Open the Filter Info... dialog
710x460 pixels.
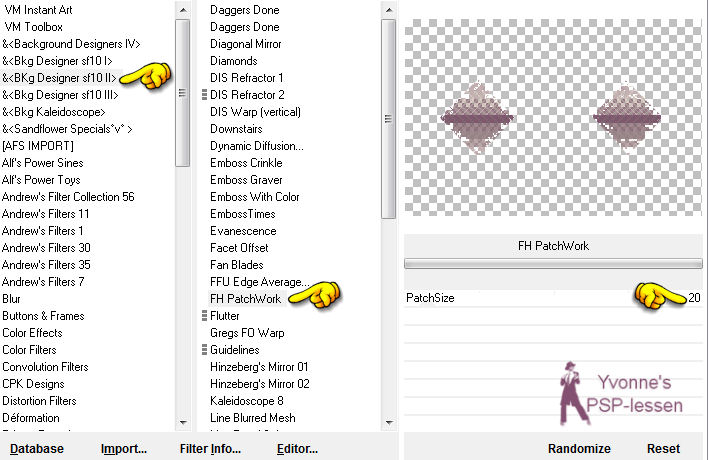coord(211,449)
